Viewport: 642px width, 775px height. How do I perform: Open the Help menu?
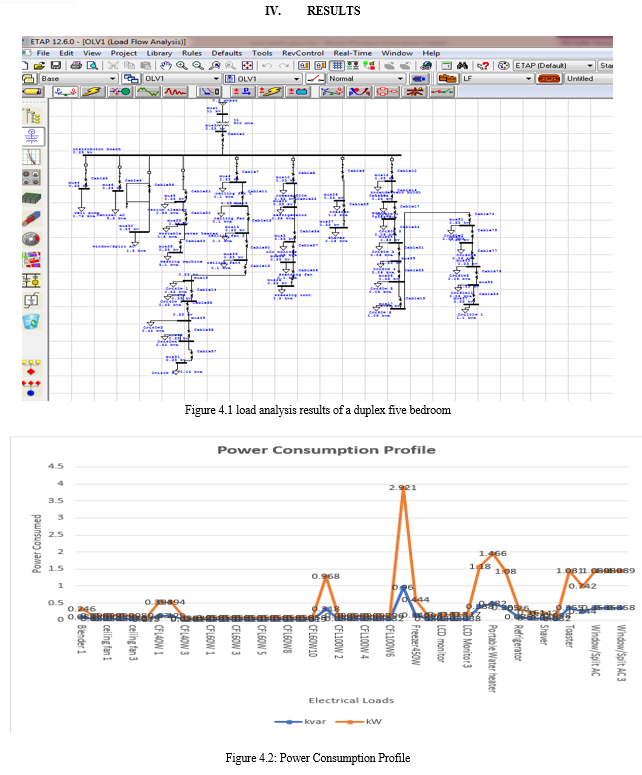pyautogui.click(x=431, y=53)
